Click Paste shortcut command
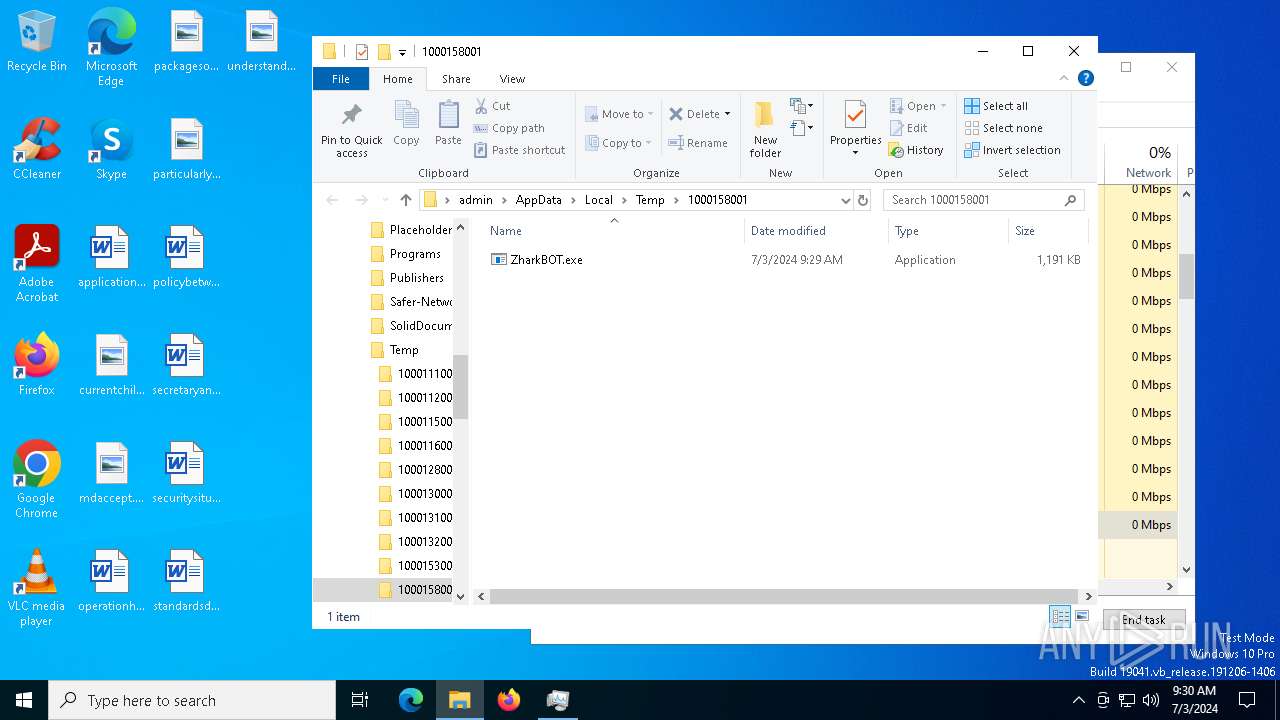Screen dimensions: 1280x720 coord(520,150)
